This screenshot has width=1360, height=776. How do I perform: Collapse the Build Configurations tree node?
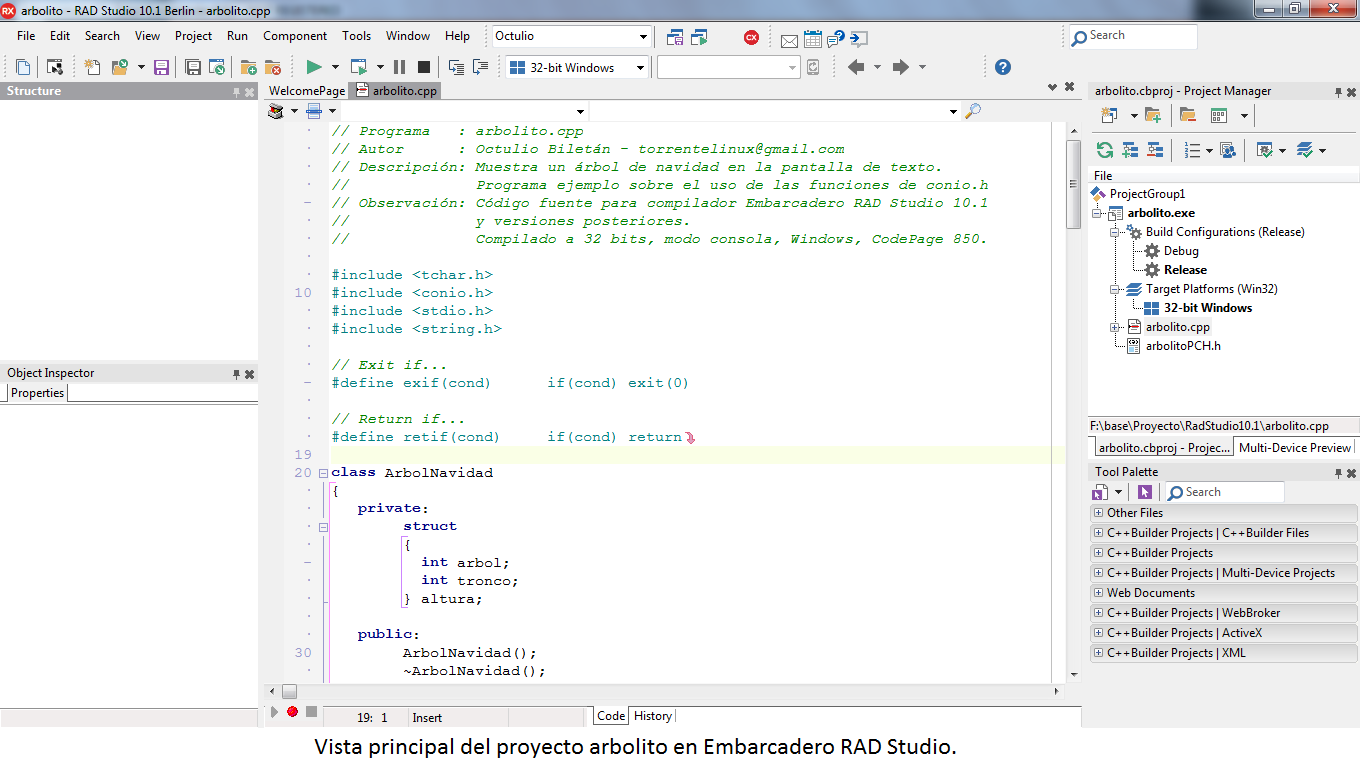point(1115,232)
